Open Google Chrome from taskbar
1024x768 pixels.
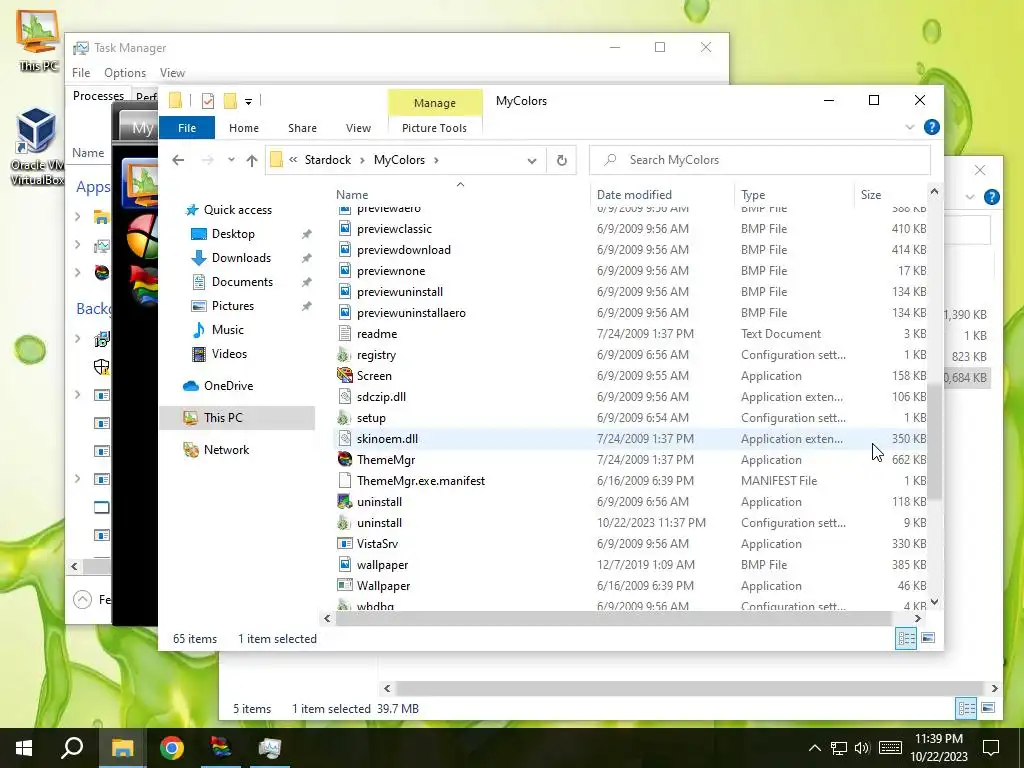click(x=172, y=748)
